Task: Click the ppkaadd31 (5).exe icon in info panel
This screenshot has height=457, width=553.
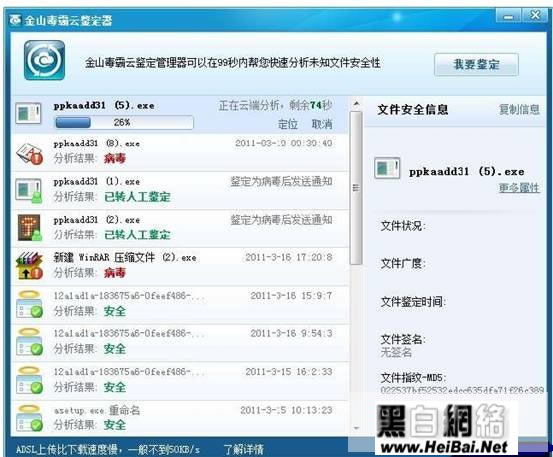Action: coord(387,168)
